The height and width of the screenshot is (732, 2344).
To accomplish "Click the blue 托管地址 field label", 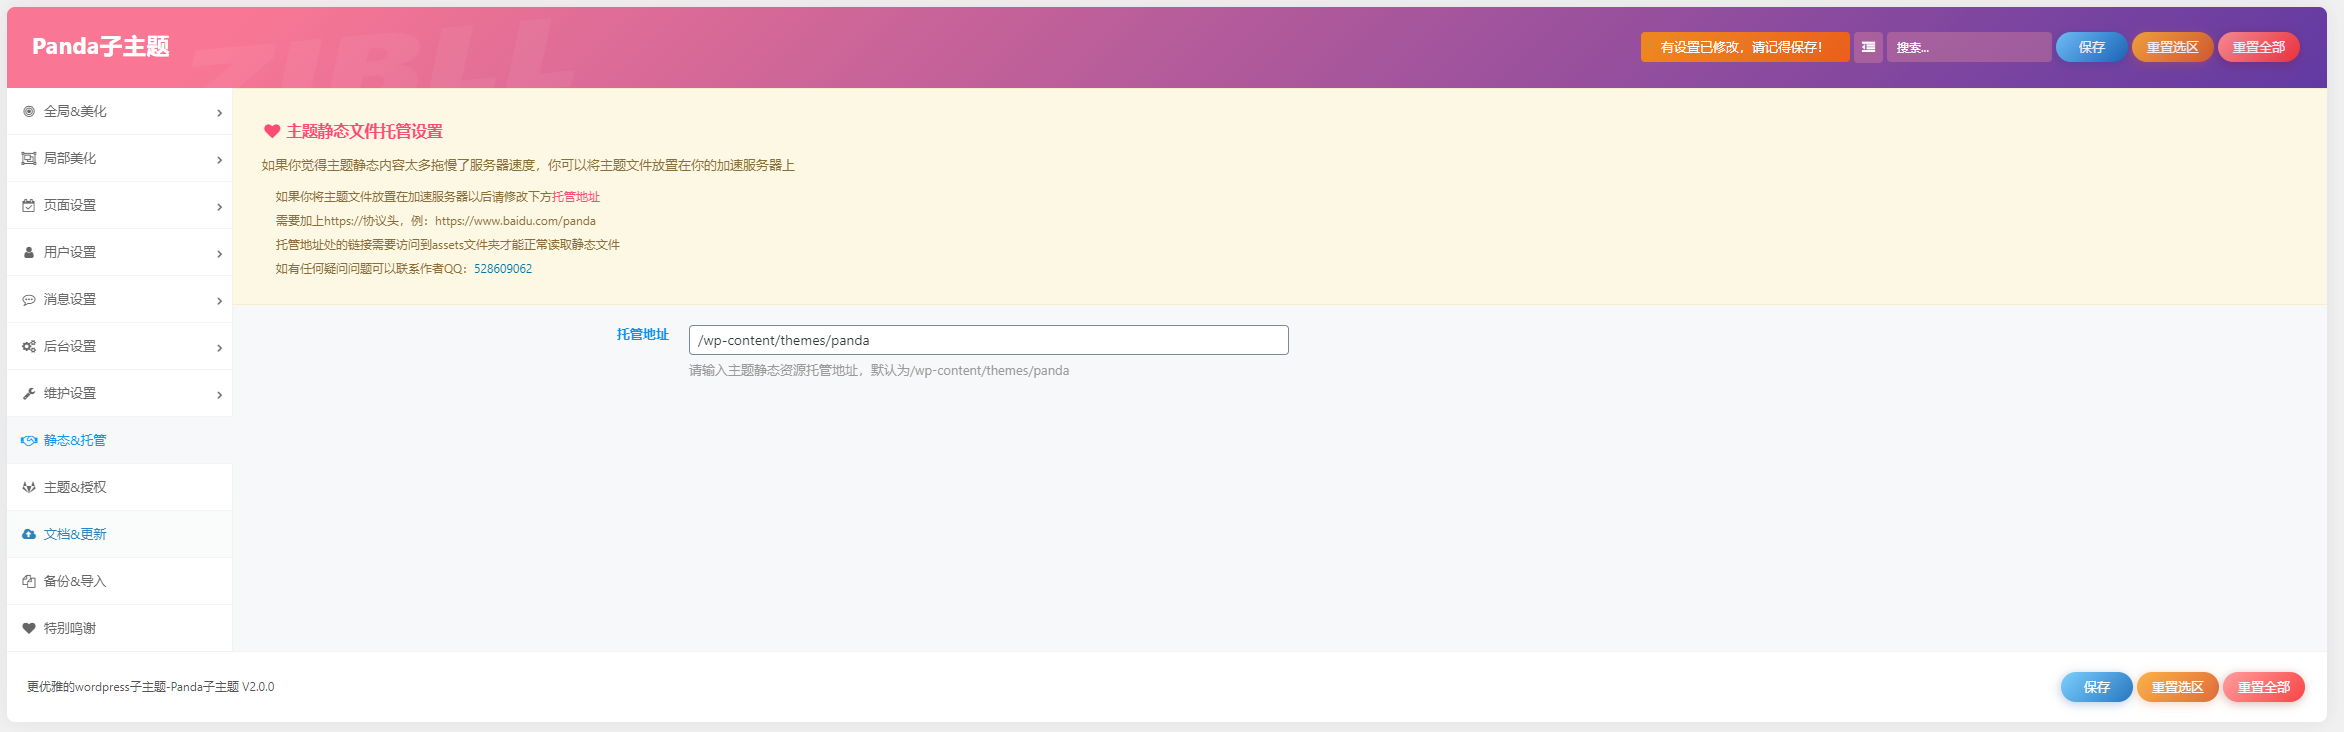I will [x=642, y=334].
